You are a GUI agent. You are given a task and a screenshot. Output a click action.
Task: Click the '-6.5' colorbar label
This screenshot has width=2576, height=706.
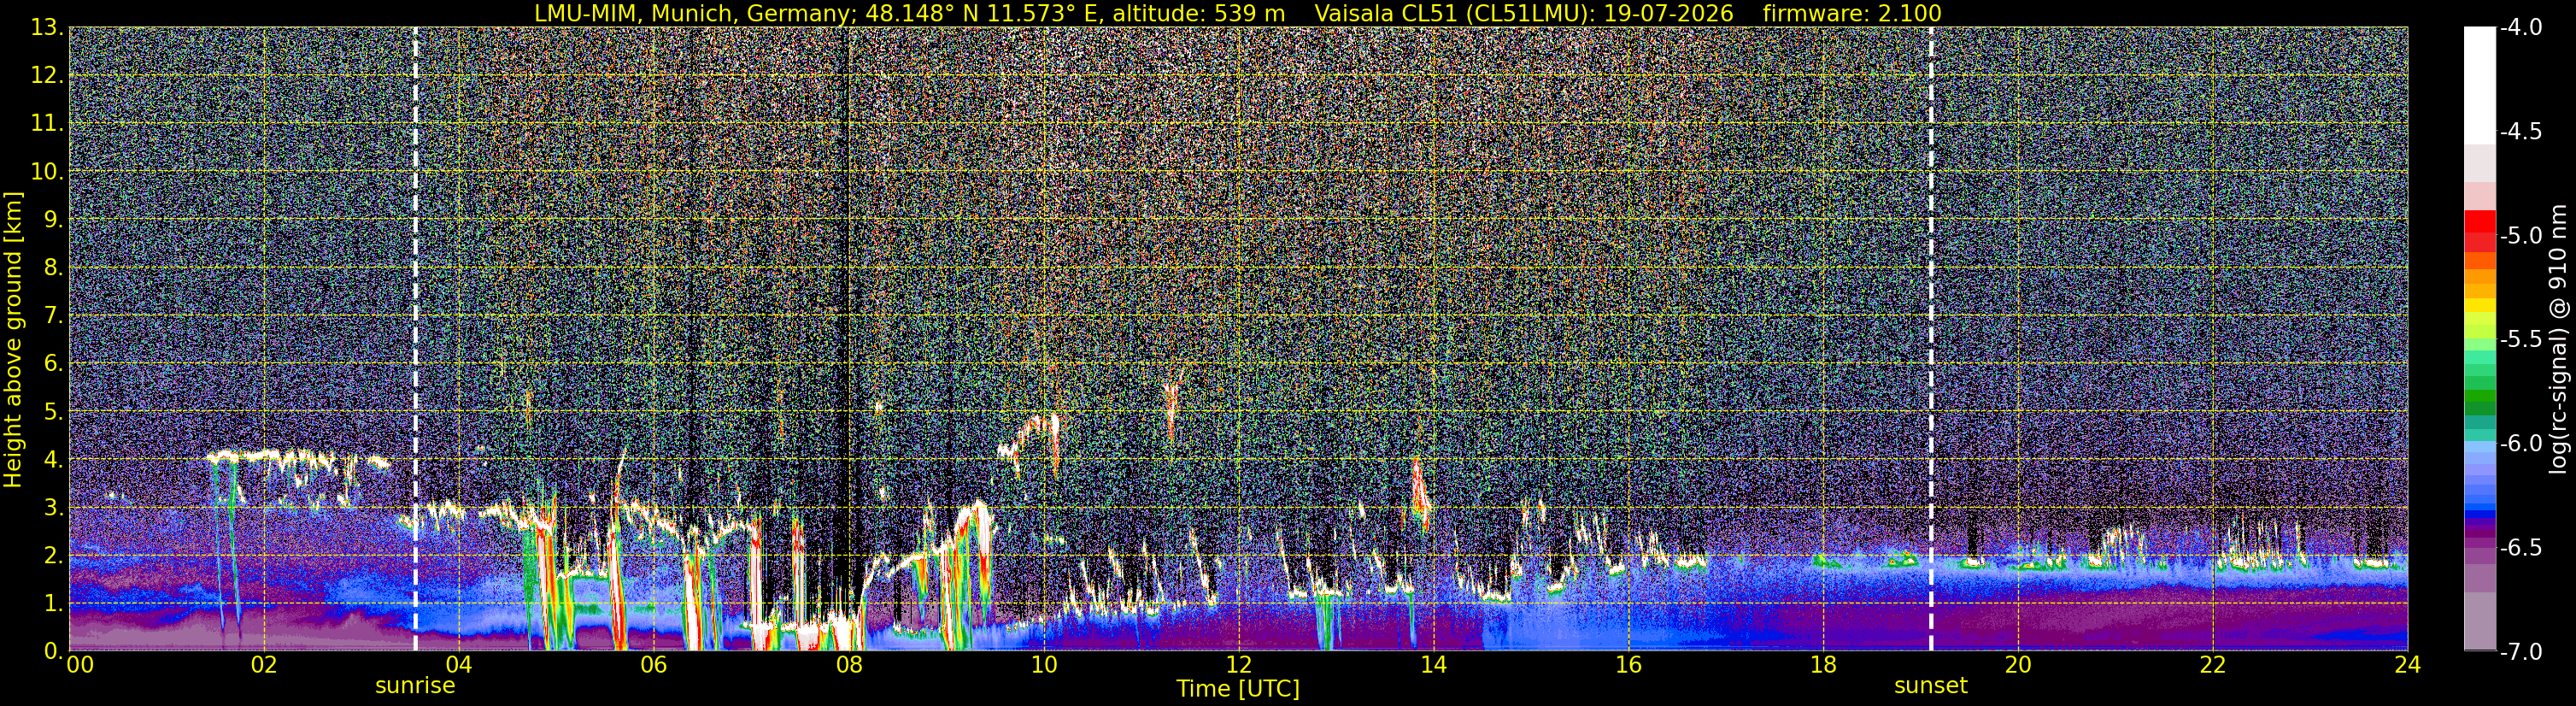pyautogui.click(x=2520, y=548)
